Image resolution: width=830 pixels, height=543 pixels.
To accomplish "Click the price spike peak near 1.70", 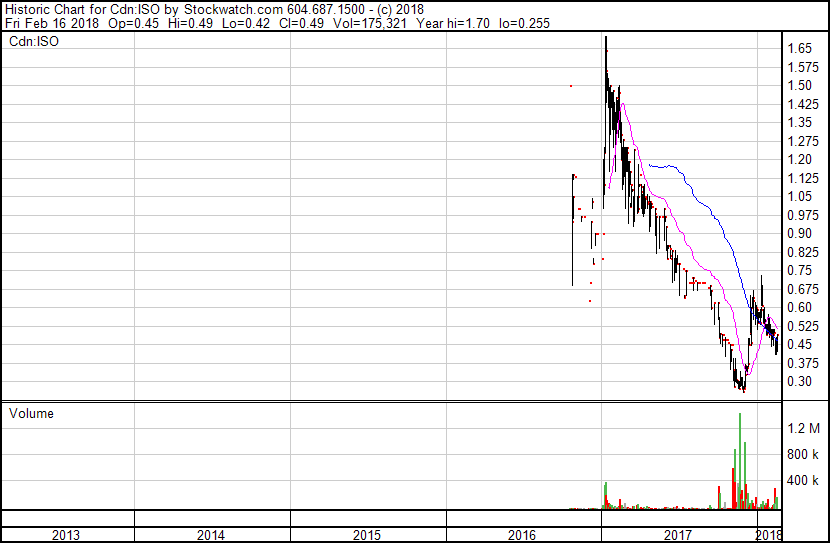I will click(x=606, y=37).
